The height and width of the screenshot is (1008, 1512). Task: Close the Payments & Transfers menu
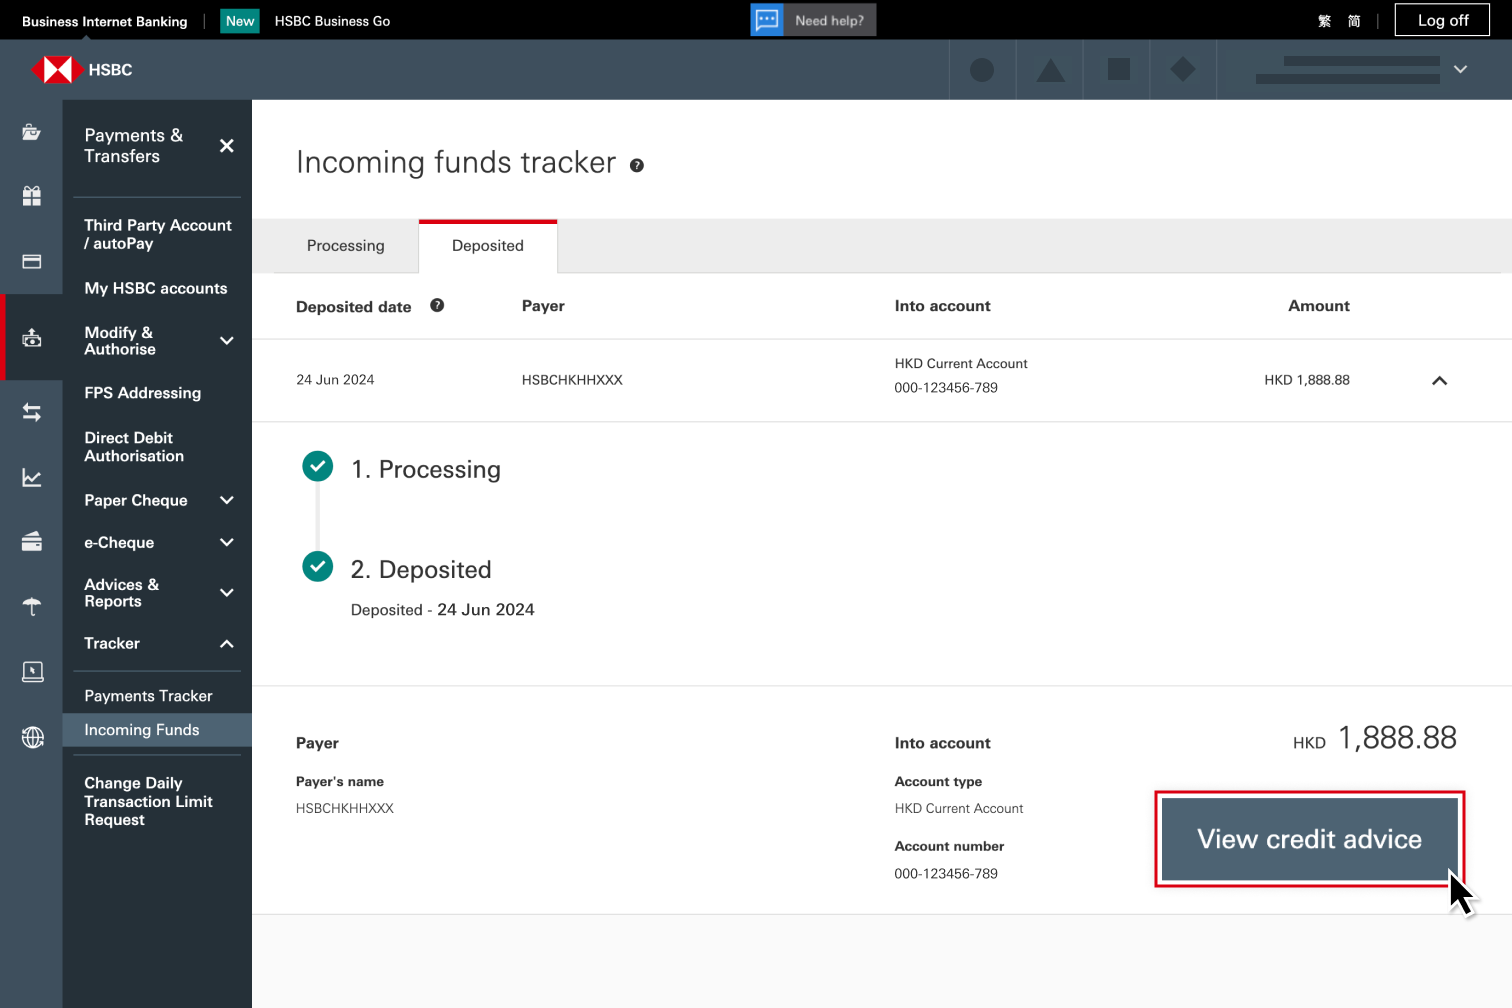[x=227, y=146]
